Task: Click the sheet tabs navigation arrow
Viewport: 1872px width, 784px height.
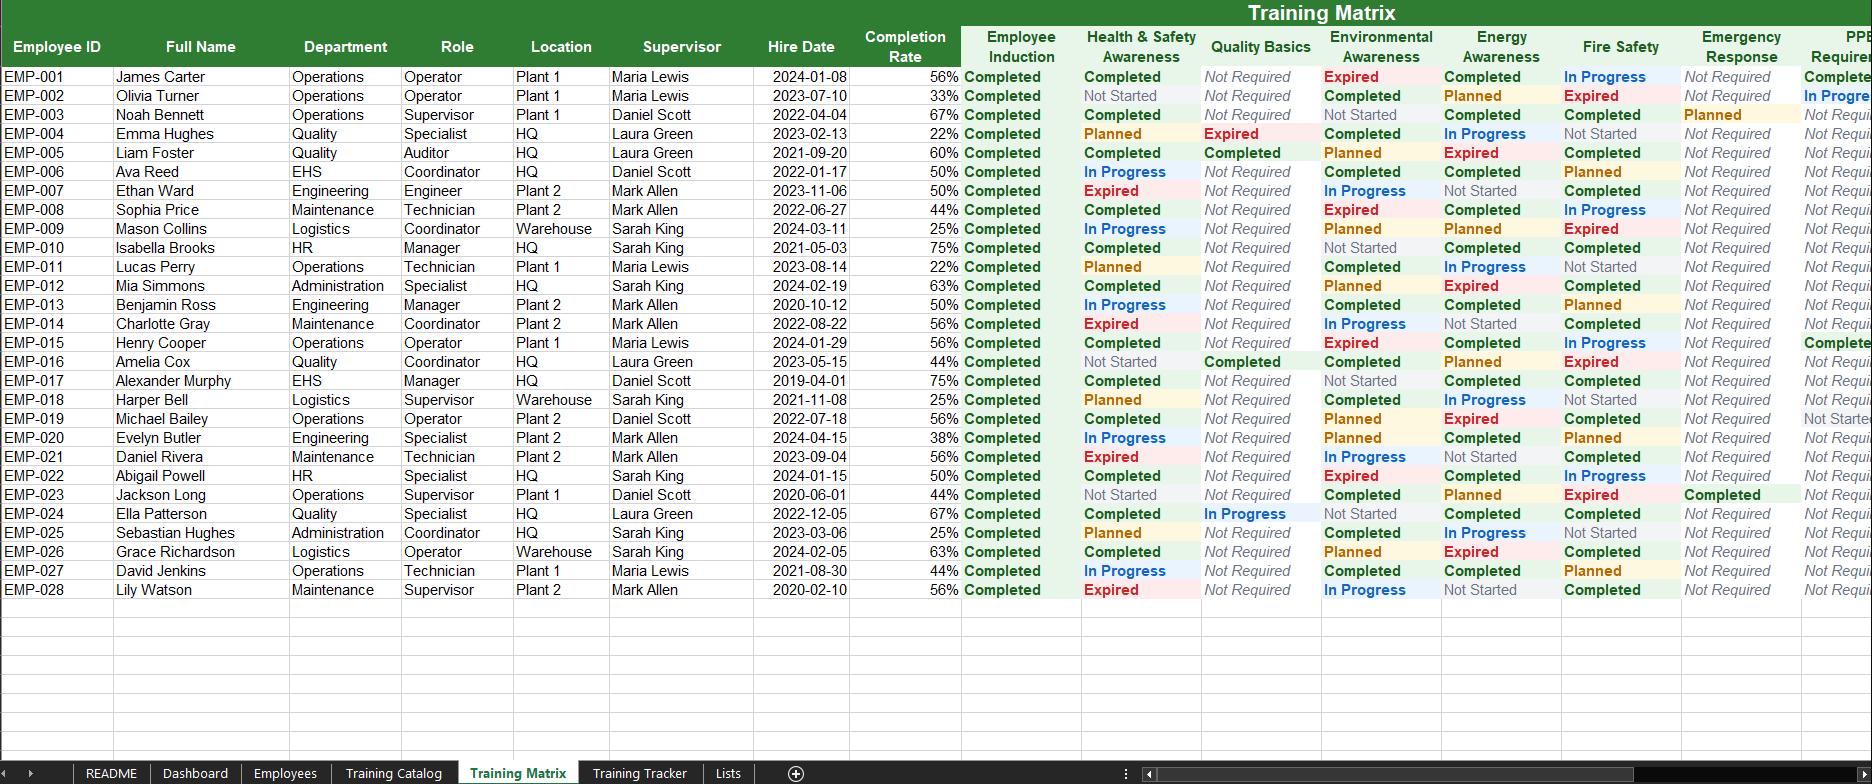Action: pyautogui.click(x=30, y=773)
